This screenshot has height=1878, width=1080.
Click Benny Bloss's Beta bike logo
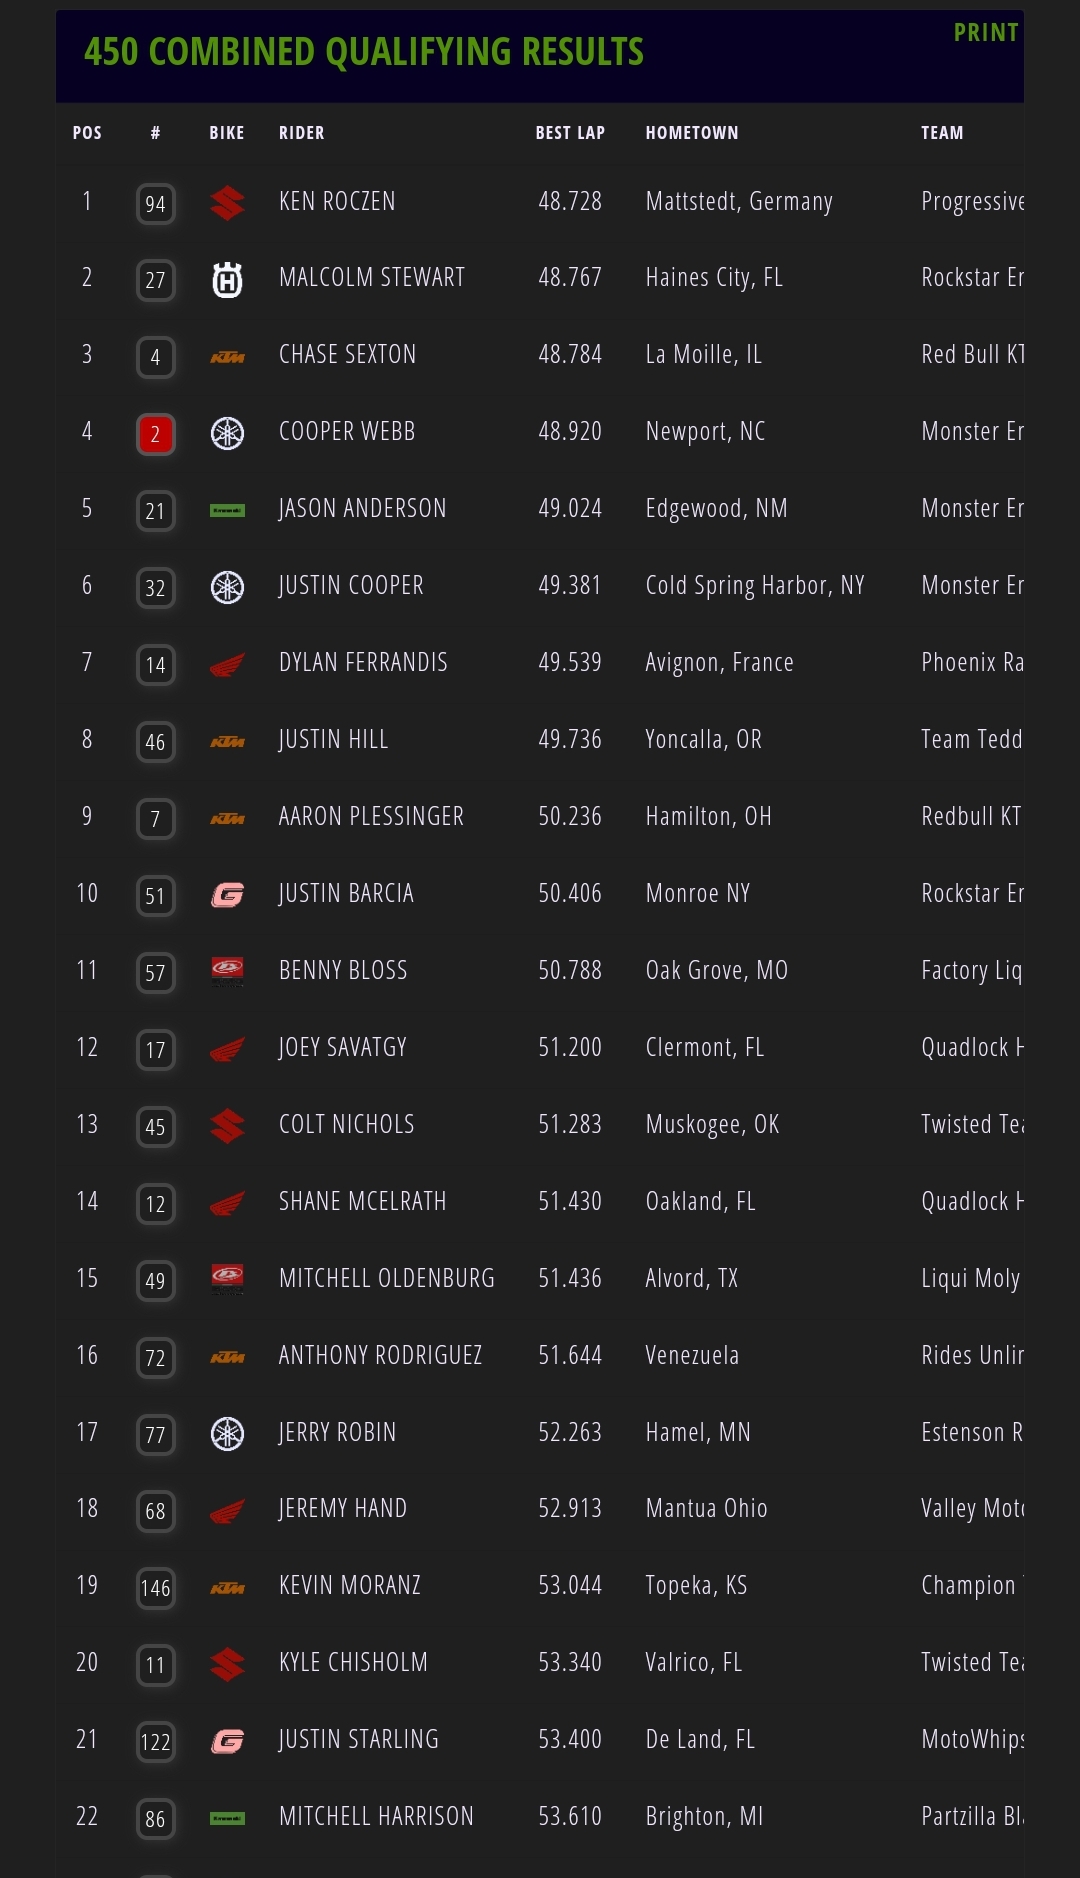pyautogui.click(x=227, y=971)
